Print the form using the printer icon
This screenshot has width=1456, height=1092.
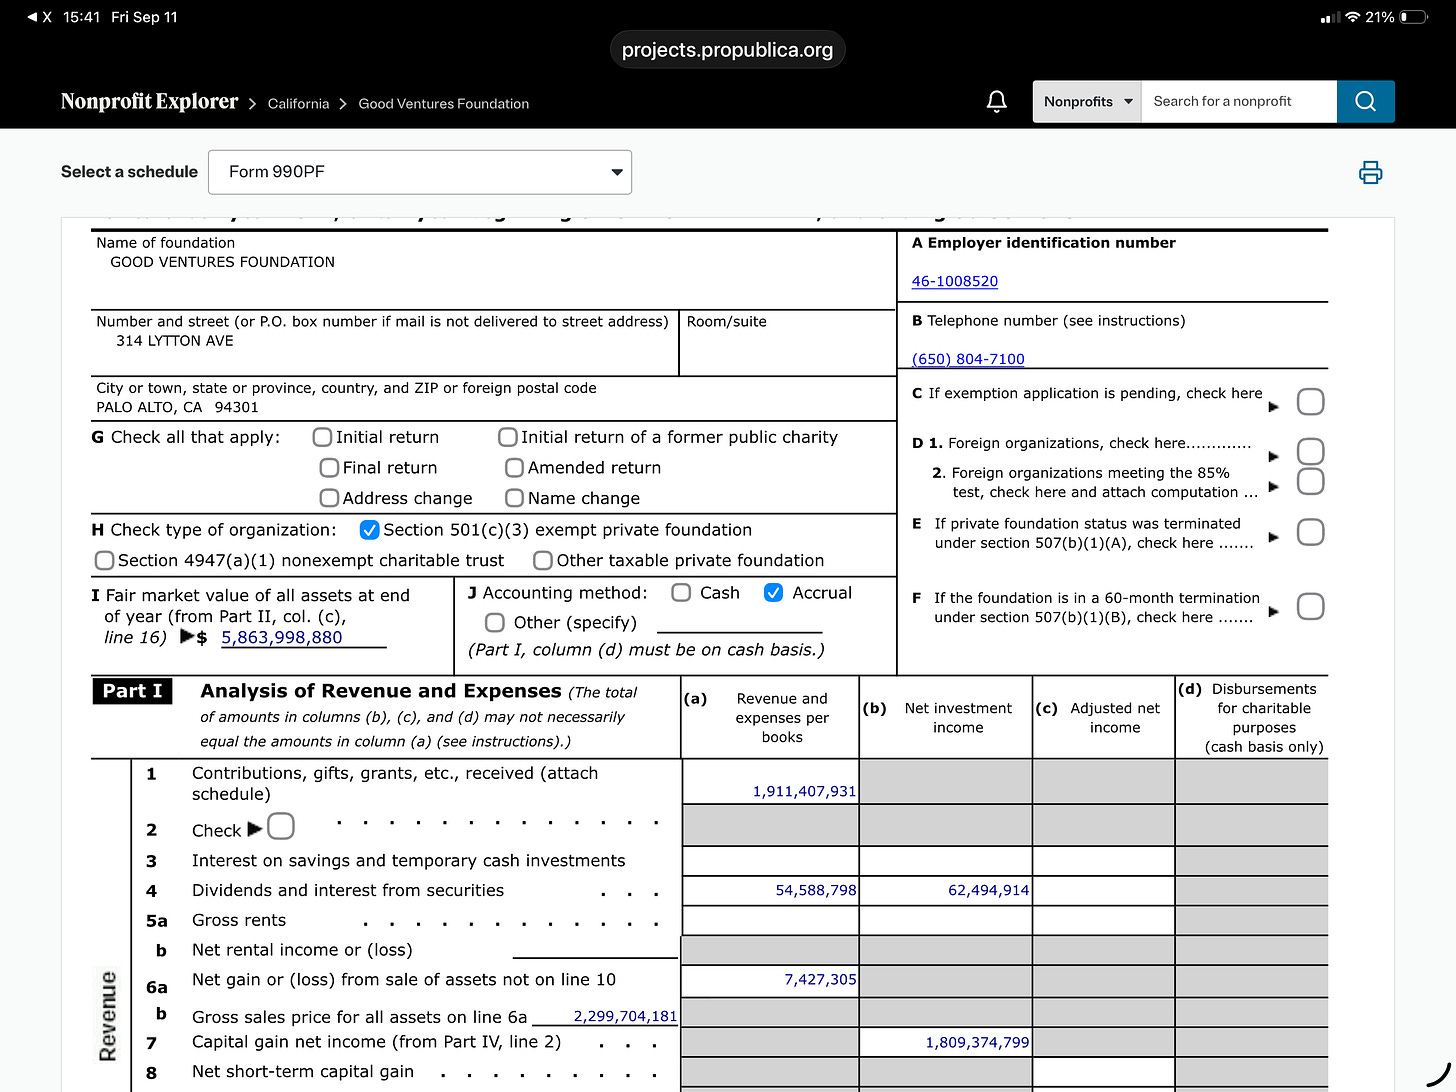1370,172
